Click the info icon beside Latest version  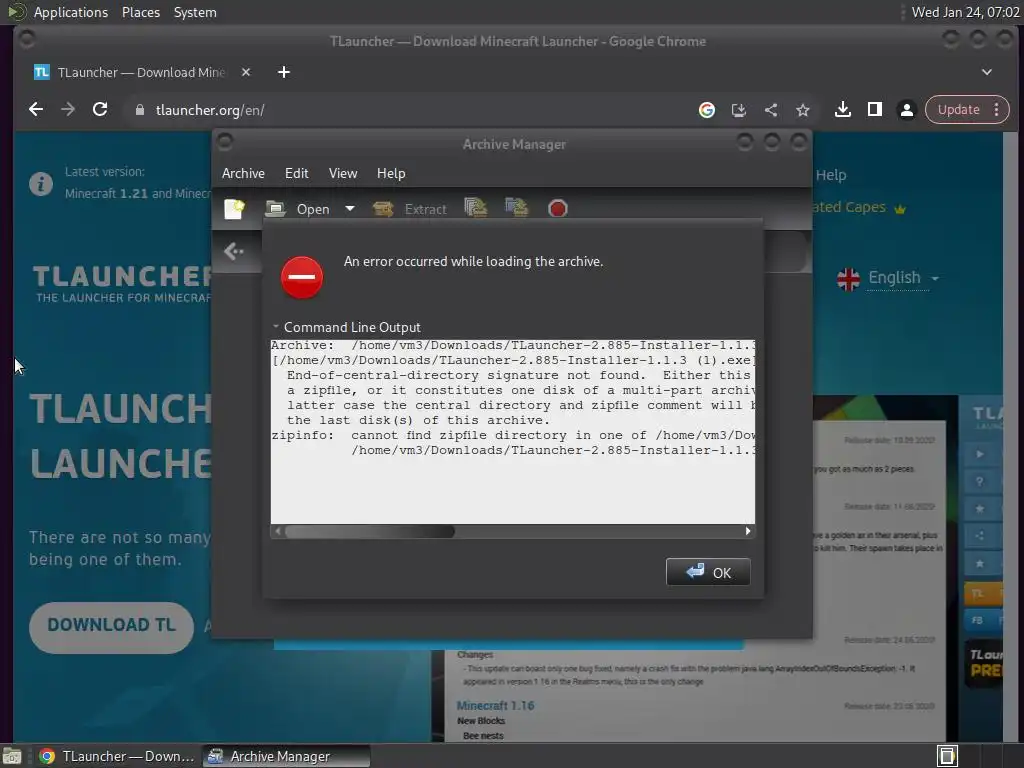click(40, 184)
